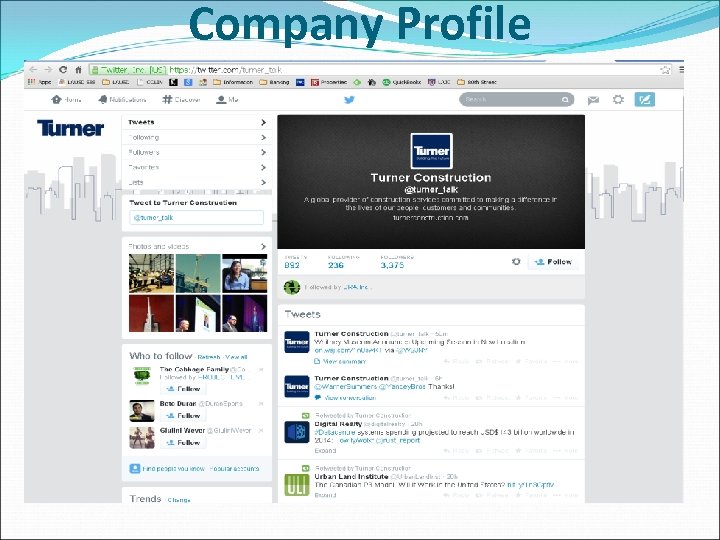
Task: Click Turner Construction profile avatar
Action: click(x=431, y=151)
